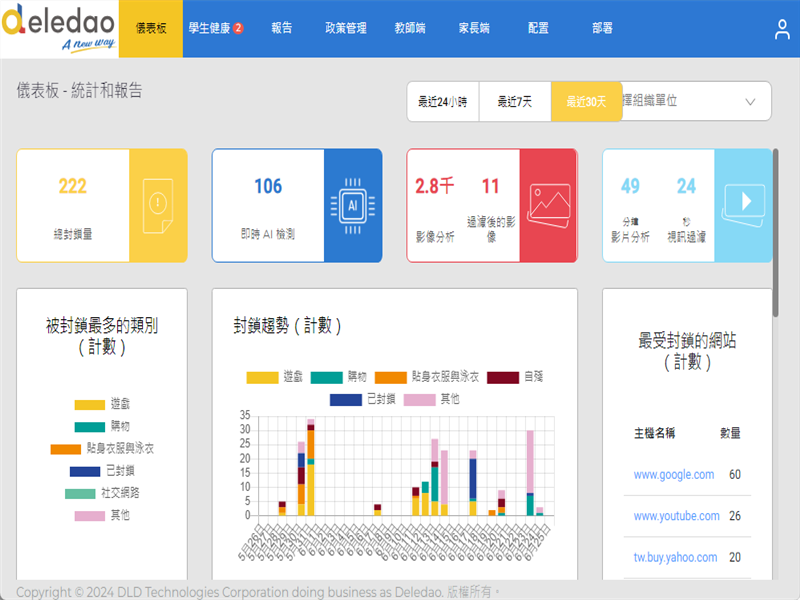Toggle 社交網路 in category chart legend
This screenshot has height=600, width=800.
pos(102,493)
